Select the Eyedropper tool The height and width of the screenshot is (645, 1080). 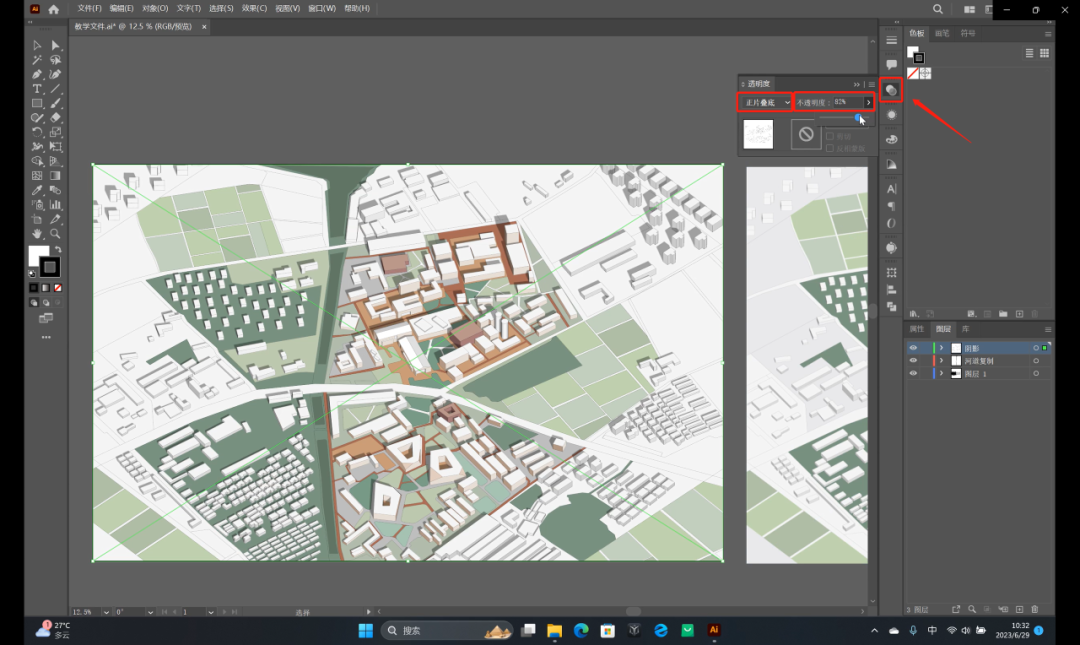tap(37, 190)
